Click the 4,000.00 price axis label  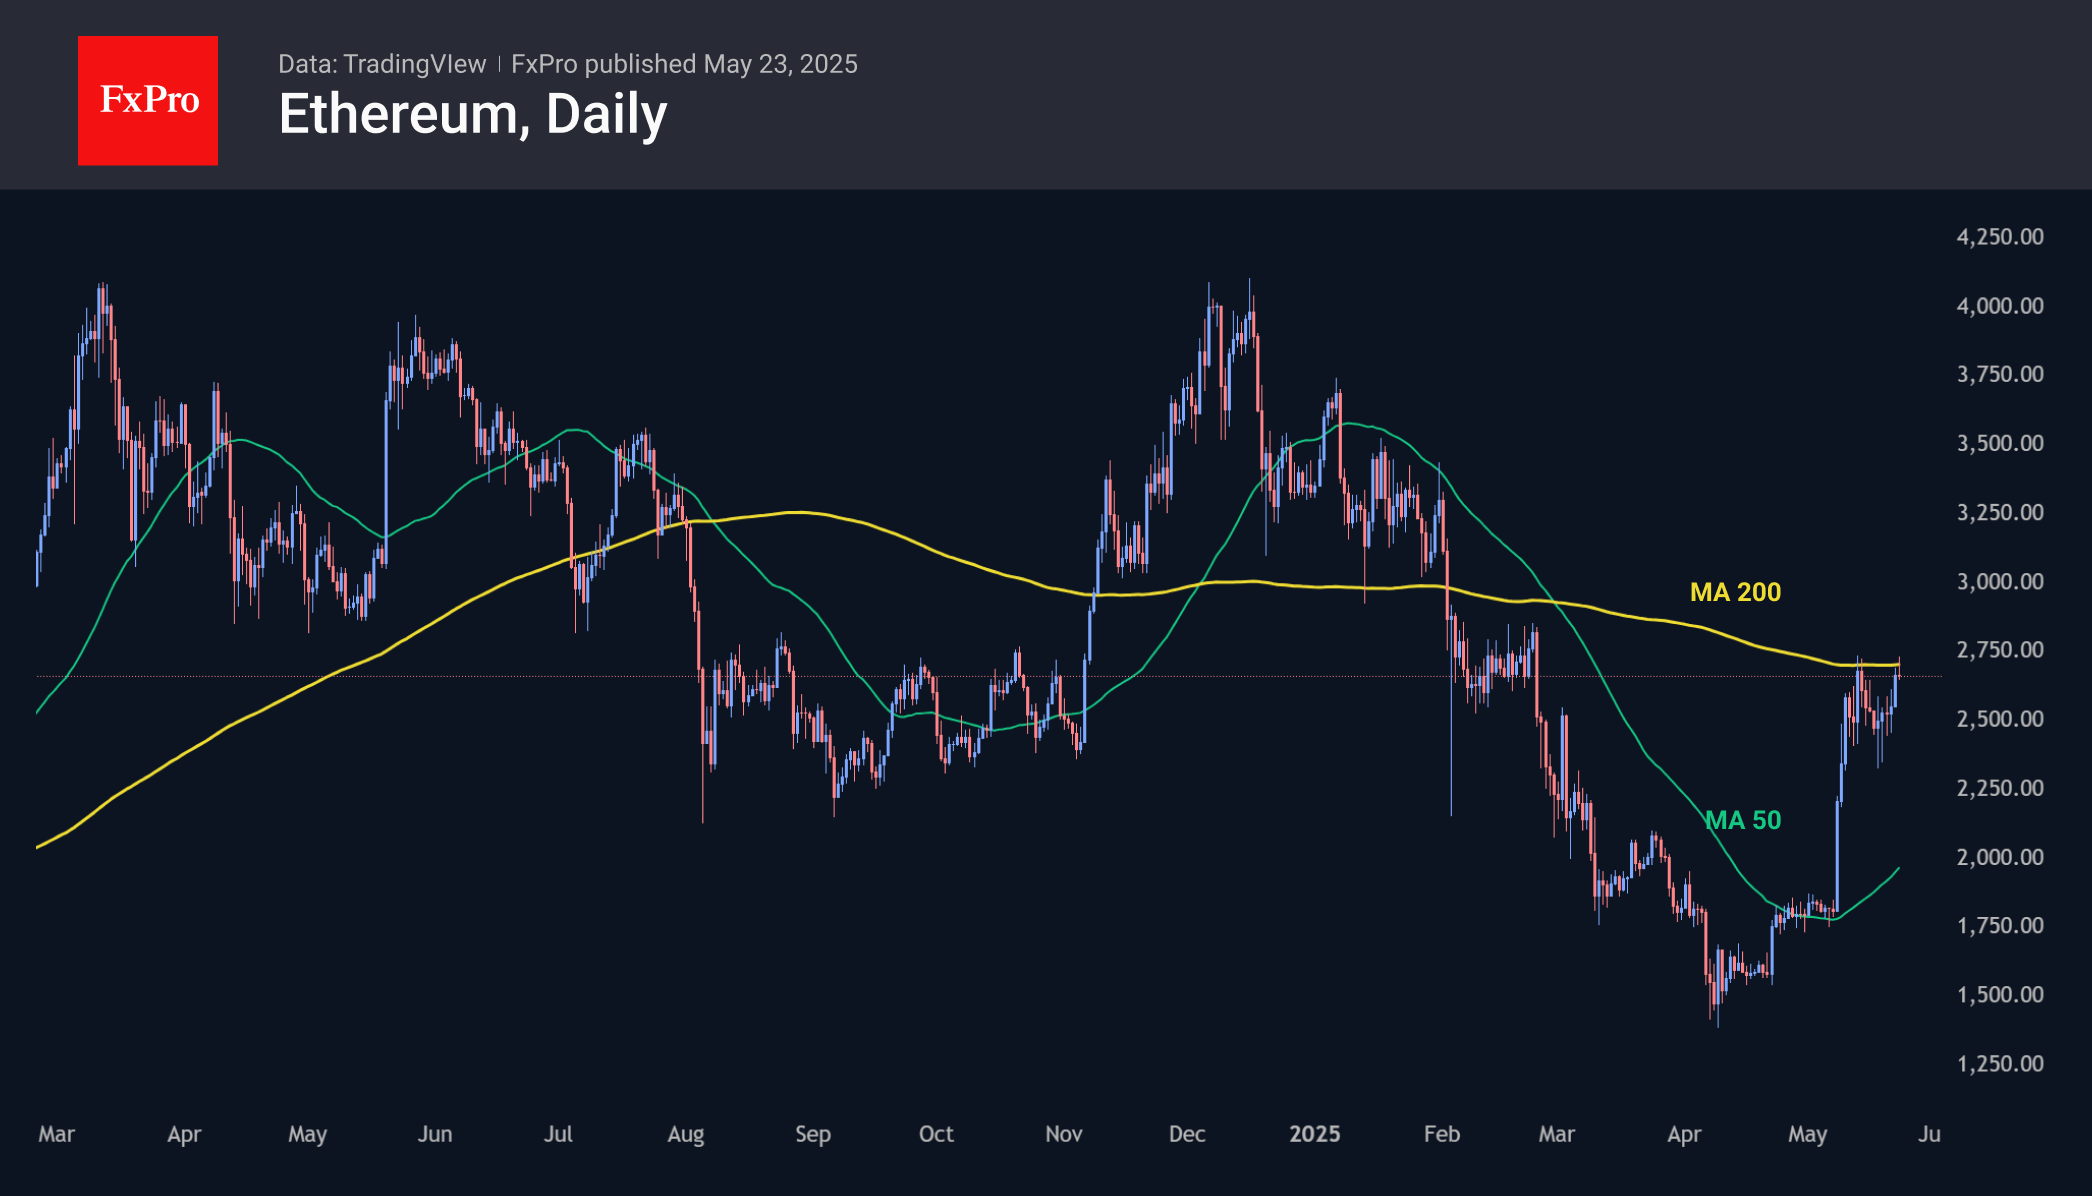click(x=2000, y=306)
